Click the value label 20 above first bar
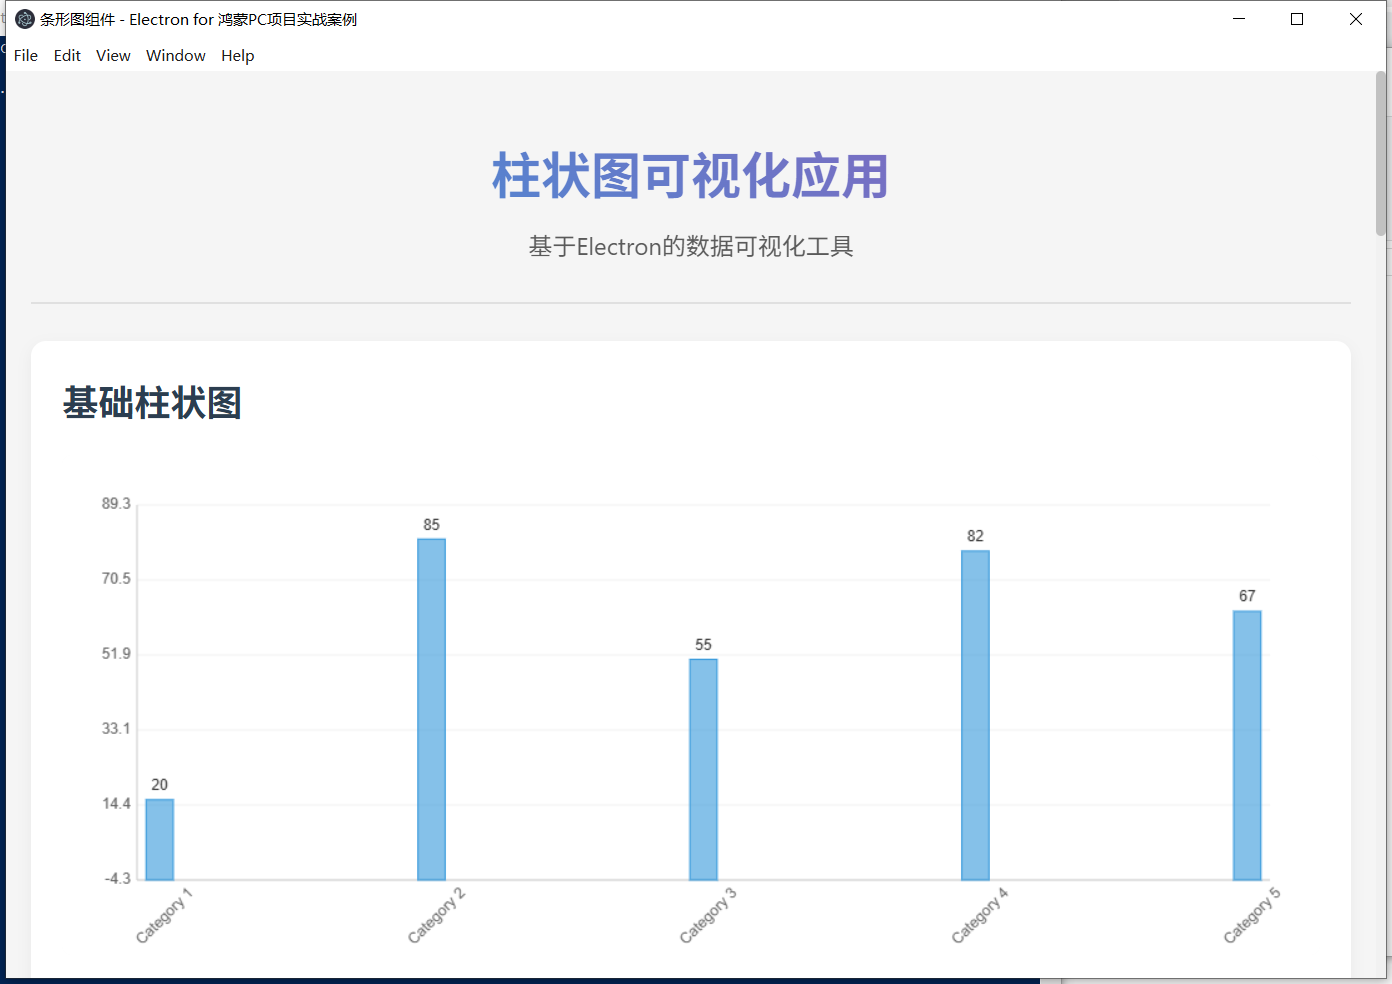The width and height of the screenshot is (1392, 984). tap(160, 785)
